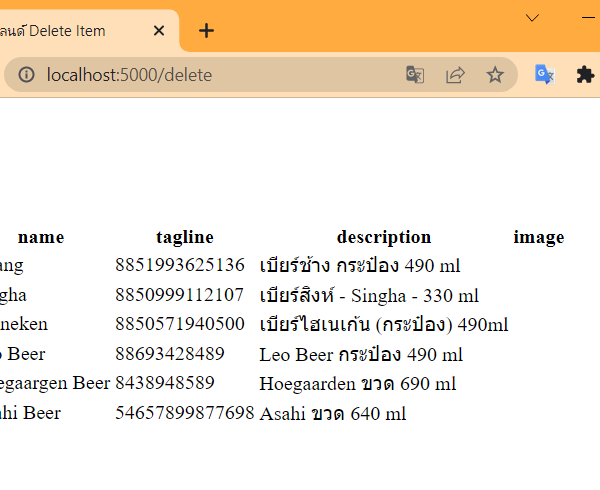Select the Hoegaarden 690 ml description cell
Screen dimensions: 600x490
point(357,383)
